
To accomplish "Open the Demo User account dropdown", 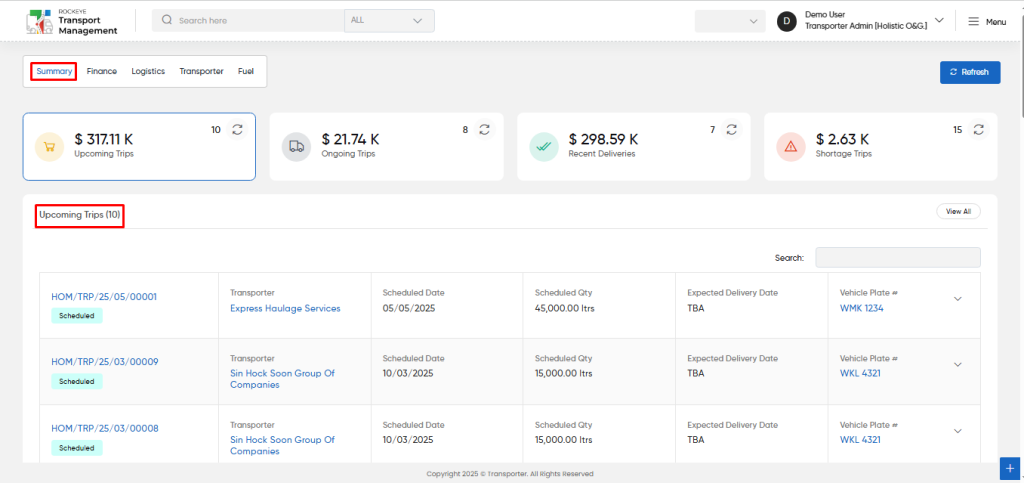I will coord(939,20).
